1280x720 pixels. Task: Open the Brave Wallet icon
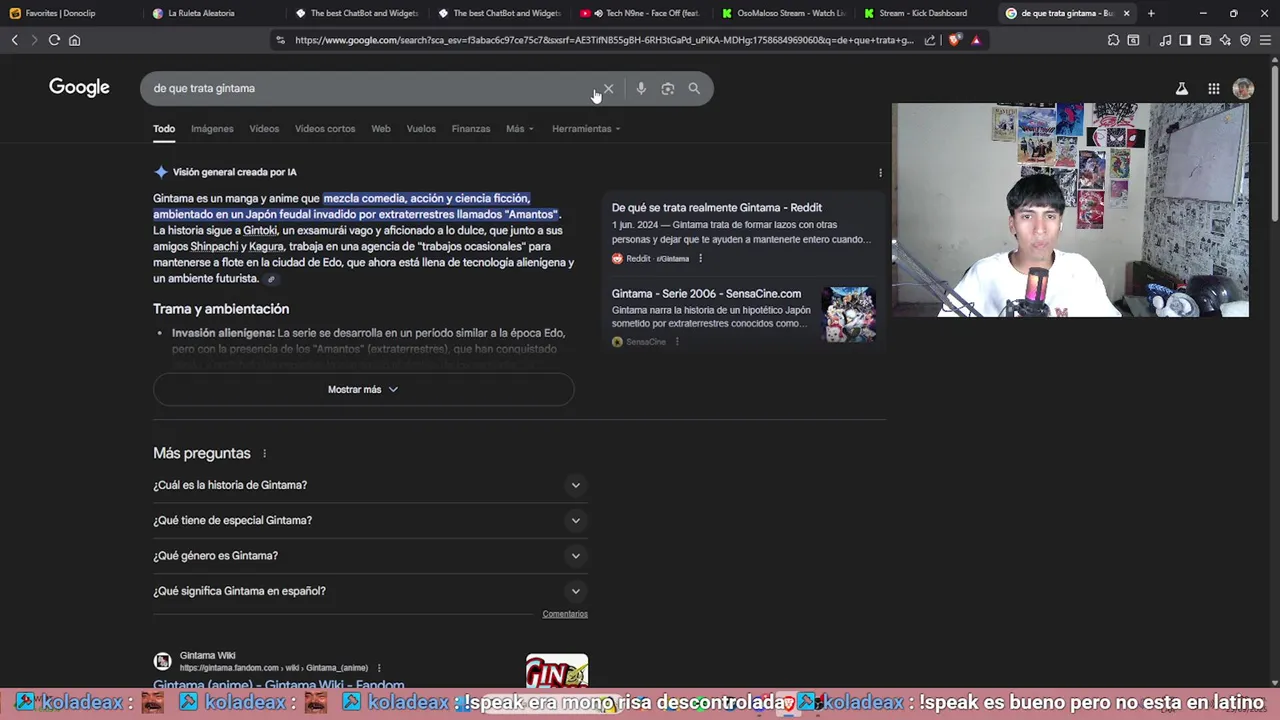[1205, 40]
